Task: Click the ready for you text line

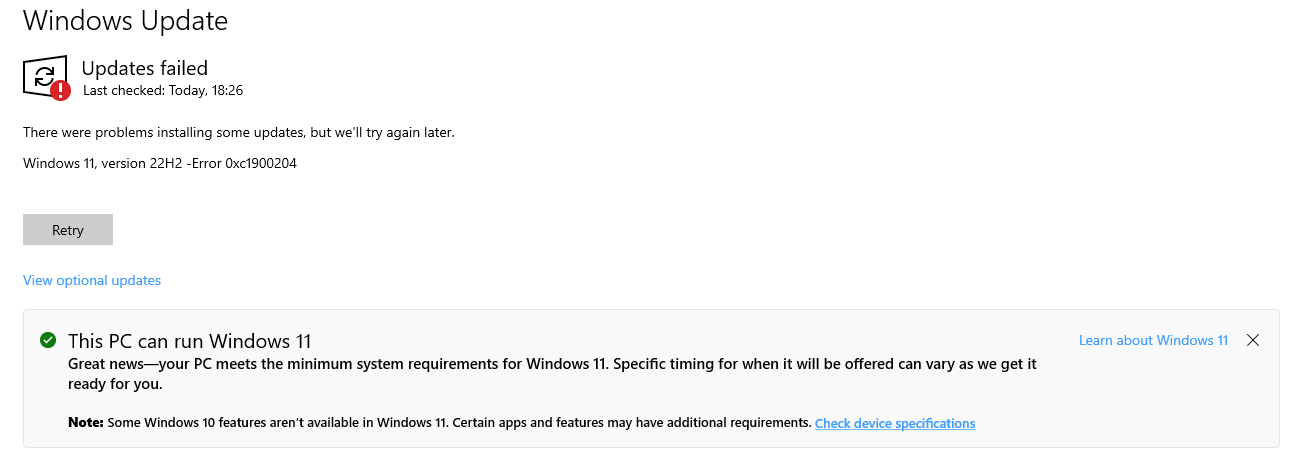Action: point(114,384)
